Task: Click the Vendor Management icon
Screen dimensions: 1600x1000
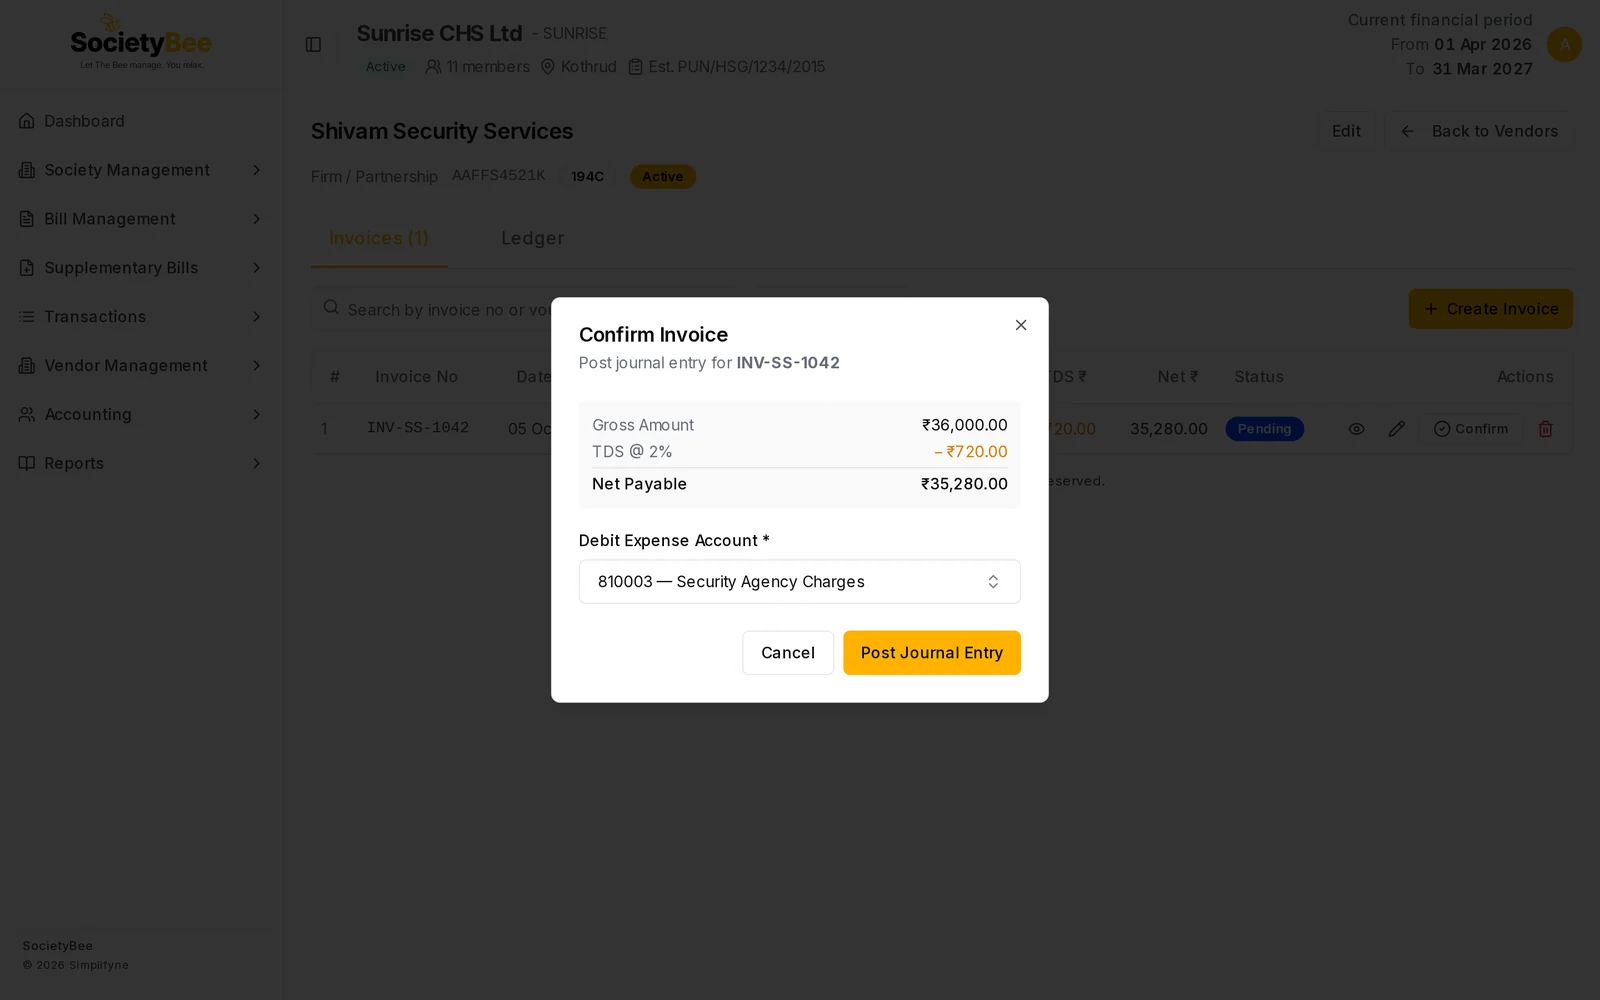Action: pos(27,366)
